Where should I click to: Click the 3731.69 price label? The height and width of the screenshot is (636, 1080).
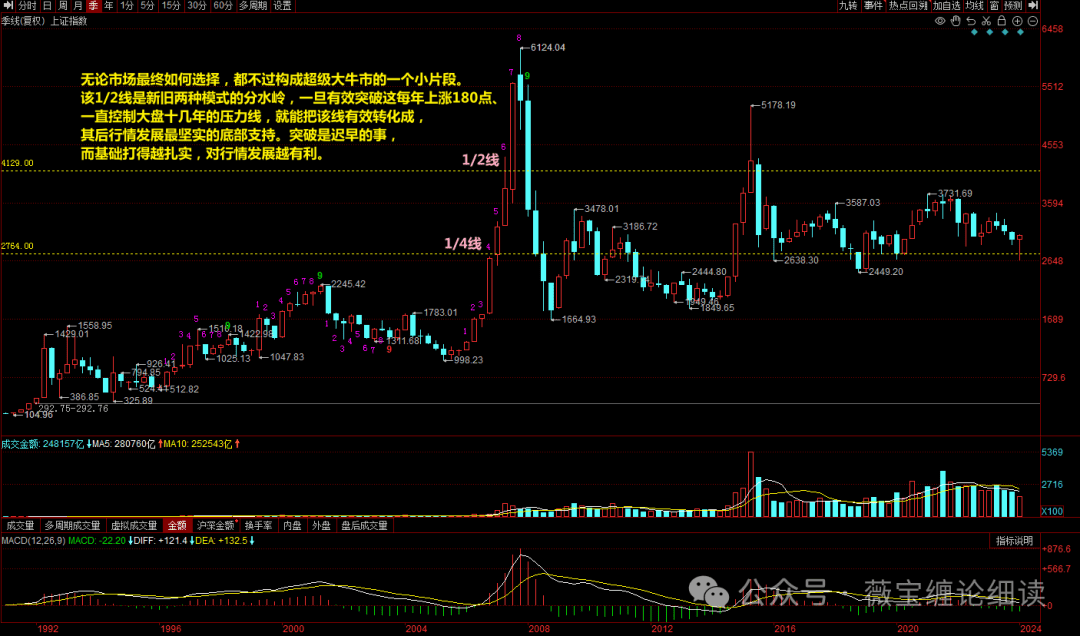pos(955,194)
